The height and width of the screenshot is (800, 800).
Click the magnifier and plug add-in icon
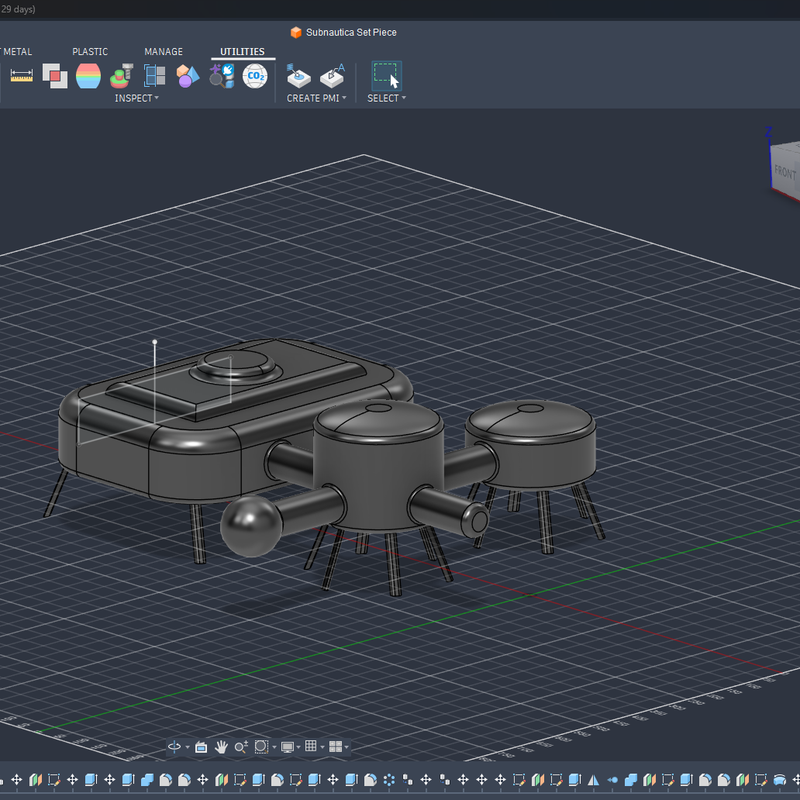222,76
